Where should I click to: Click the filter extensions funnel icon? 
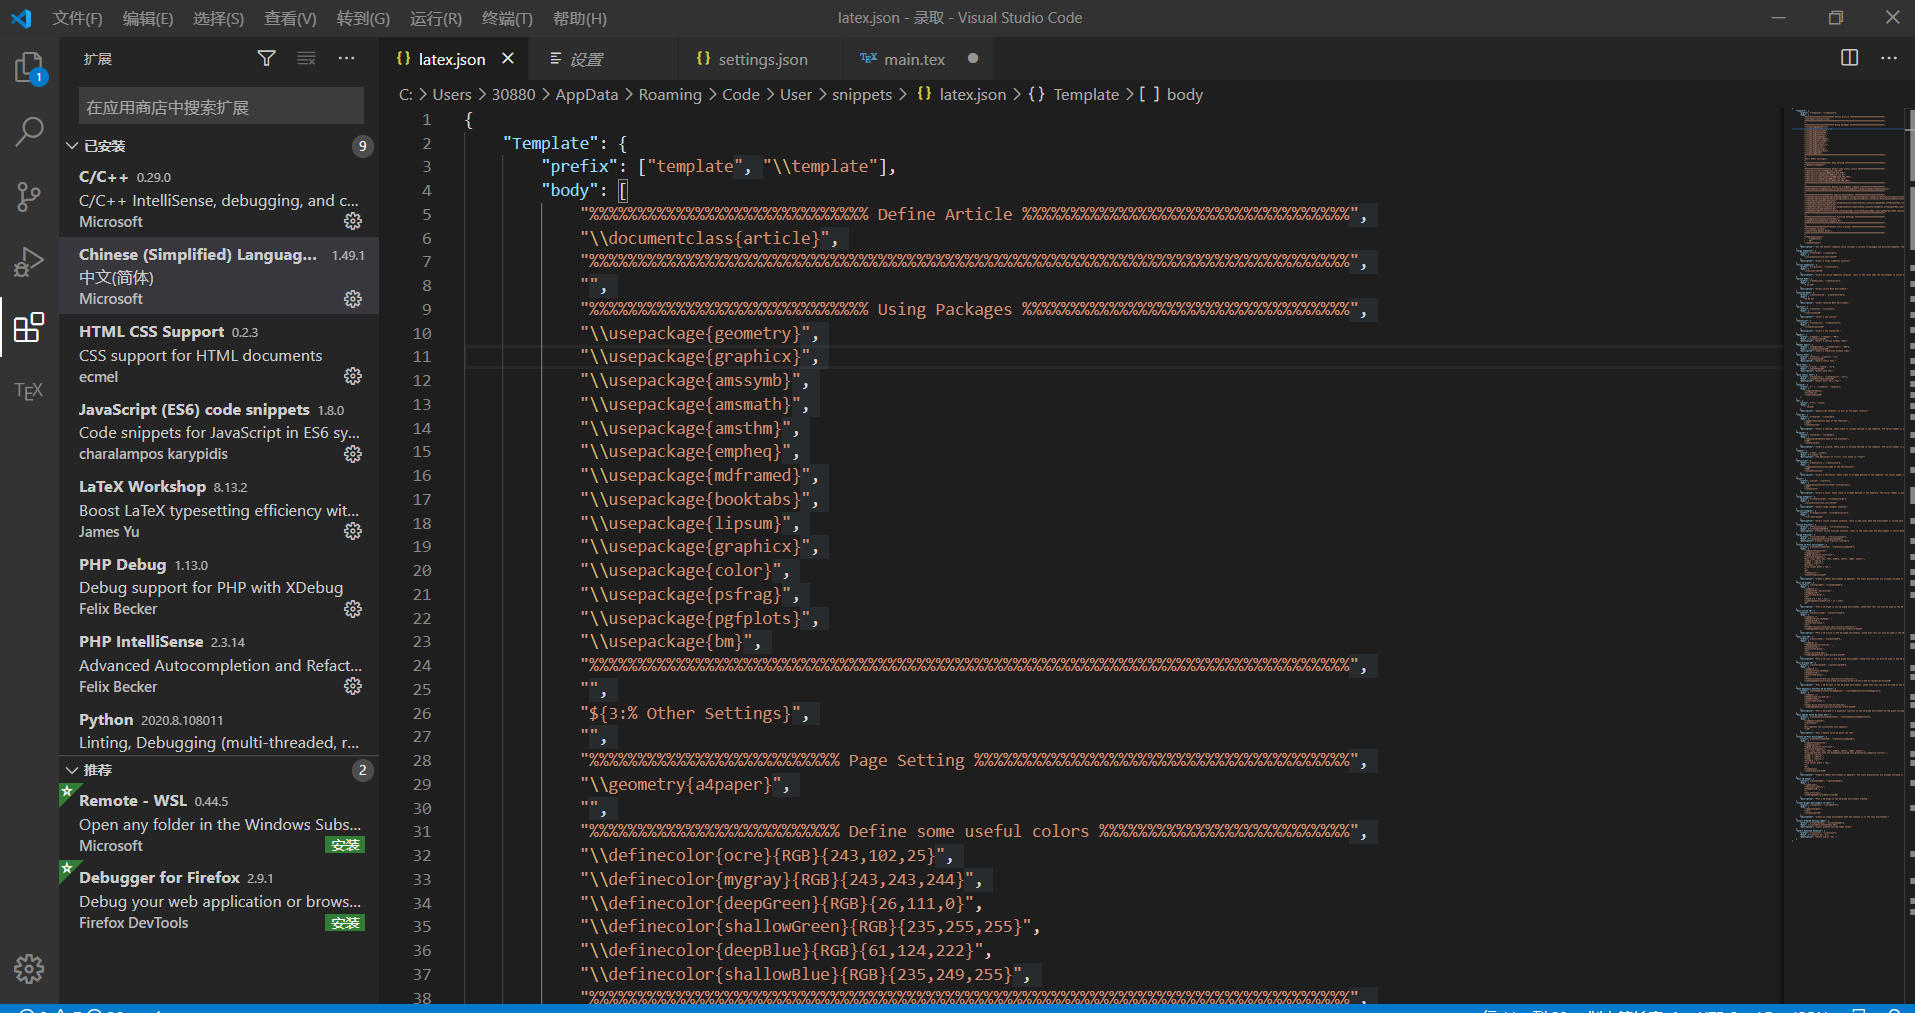pyautogui.click(x=266, y=59)
